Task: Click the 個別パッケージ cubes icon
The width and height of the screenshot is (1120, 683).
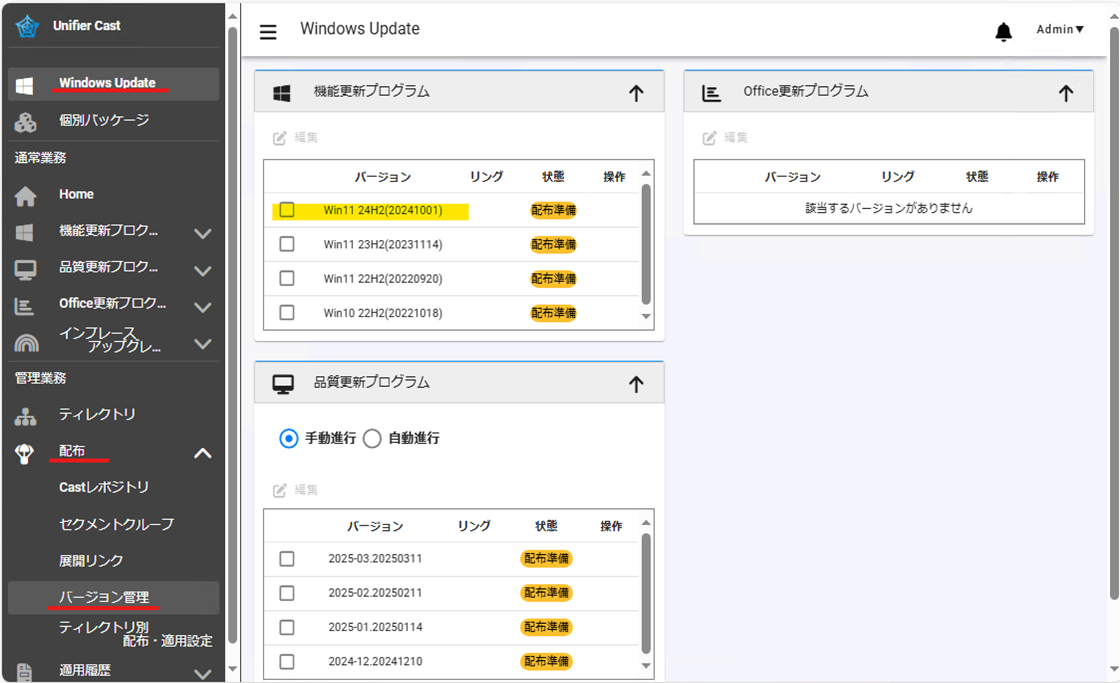Action: (x=26, y=123)
